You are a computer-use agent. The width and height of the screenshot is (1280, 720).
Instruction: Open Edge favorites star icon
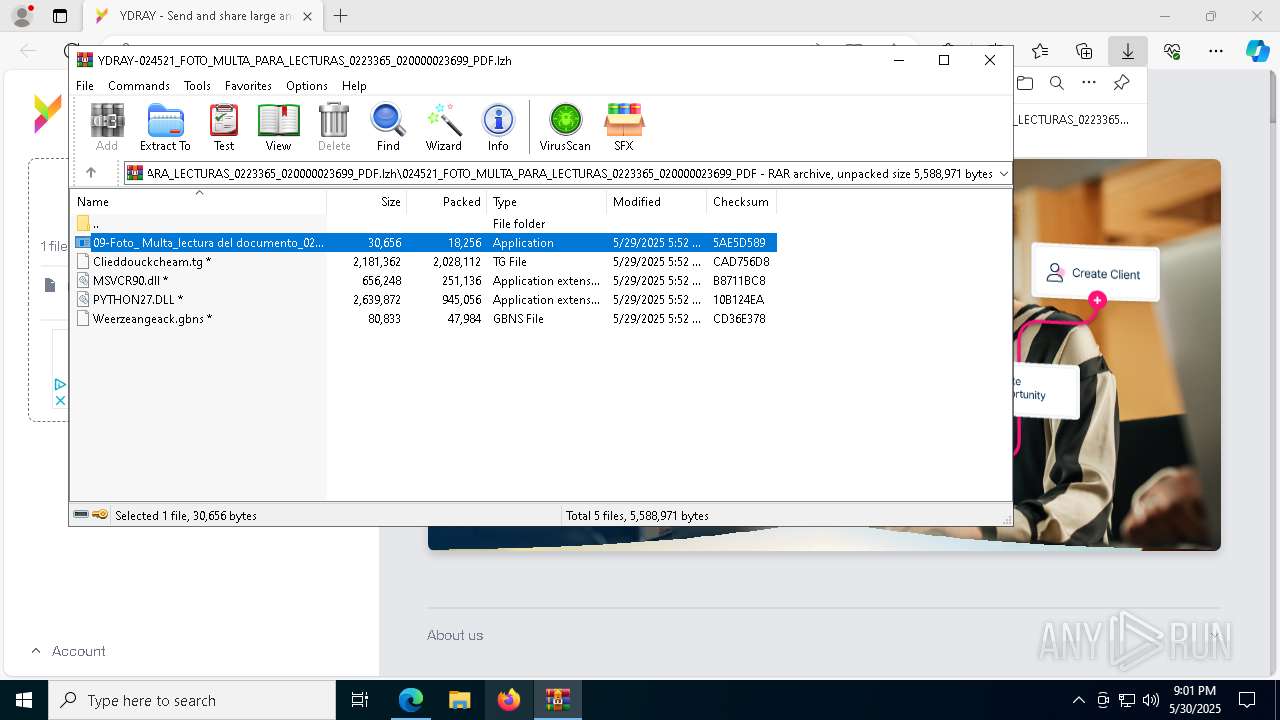(1040, 51)
